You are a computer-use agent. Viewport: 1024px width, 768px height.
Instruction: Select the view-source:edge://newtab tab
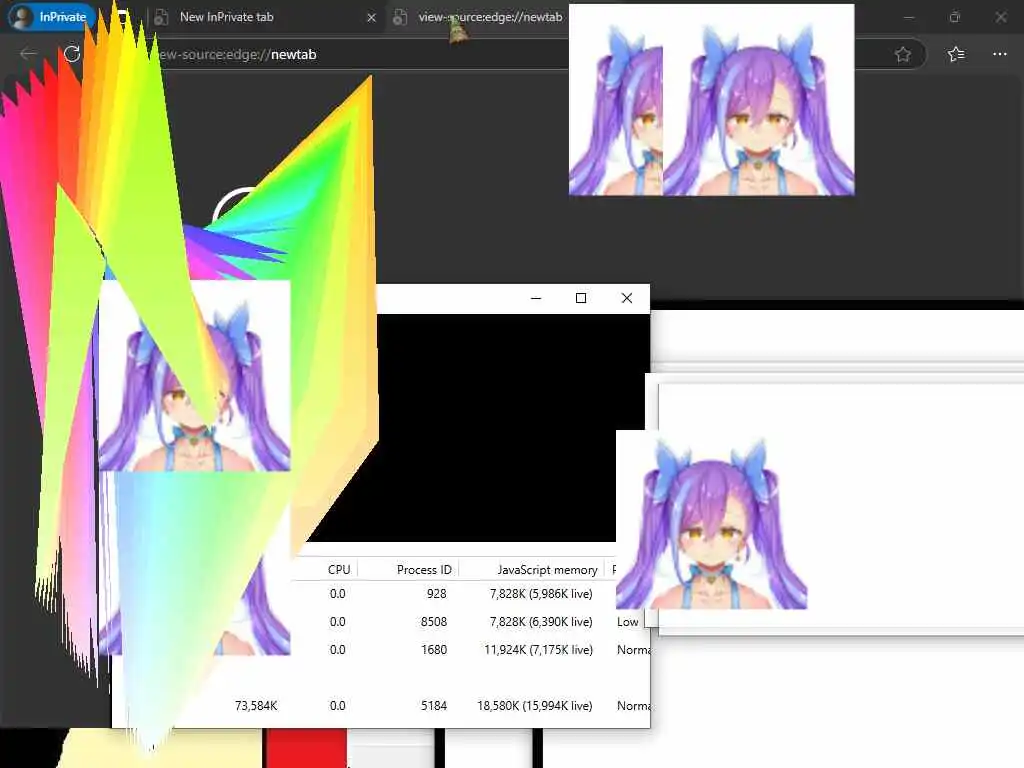click(480, 17)
